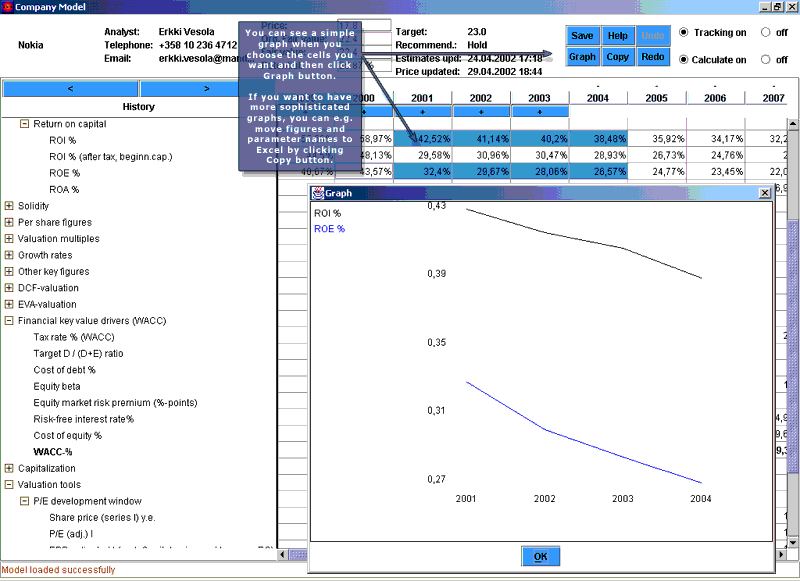Image resolution: width=800 pixels, height=581 pixels.
Task: Expand Other key figures node
Action: 9,271
